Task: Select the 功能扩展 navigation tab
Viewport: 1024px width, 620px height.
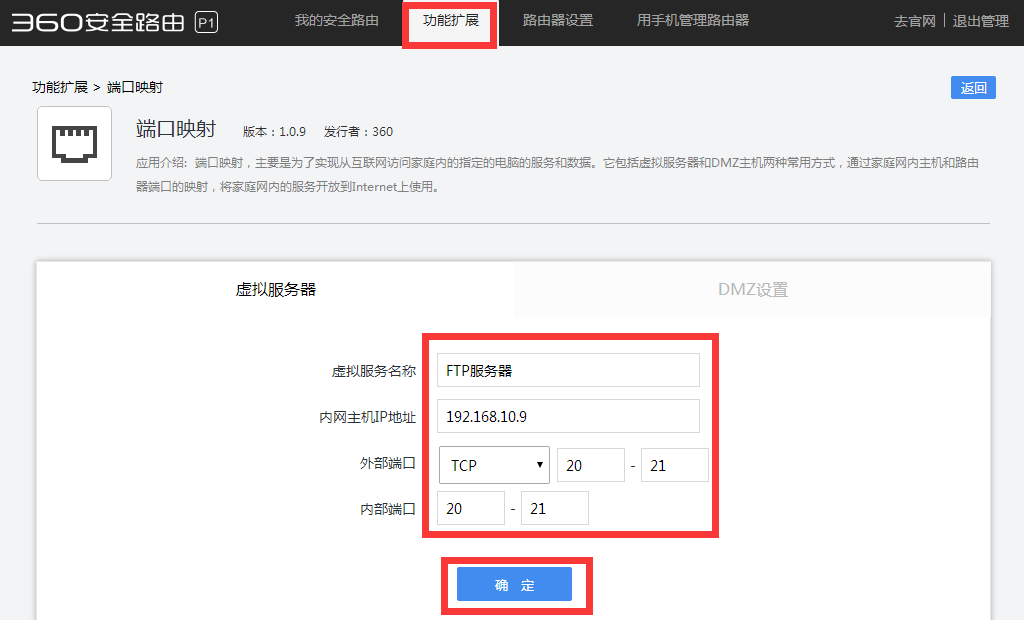Action: click(x=450, y=21)
